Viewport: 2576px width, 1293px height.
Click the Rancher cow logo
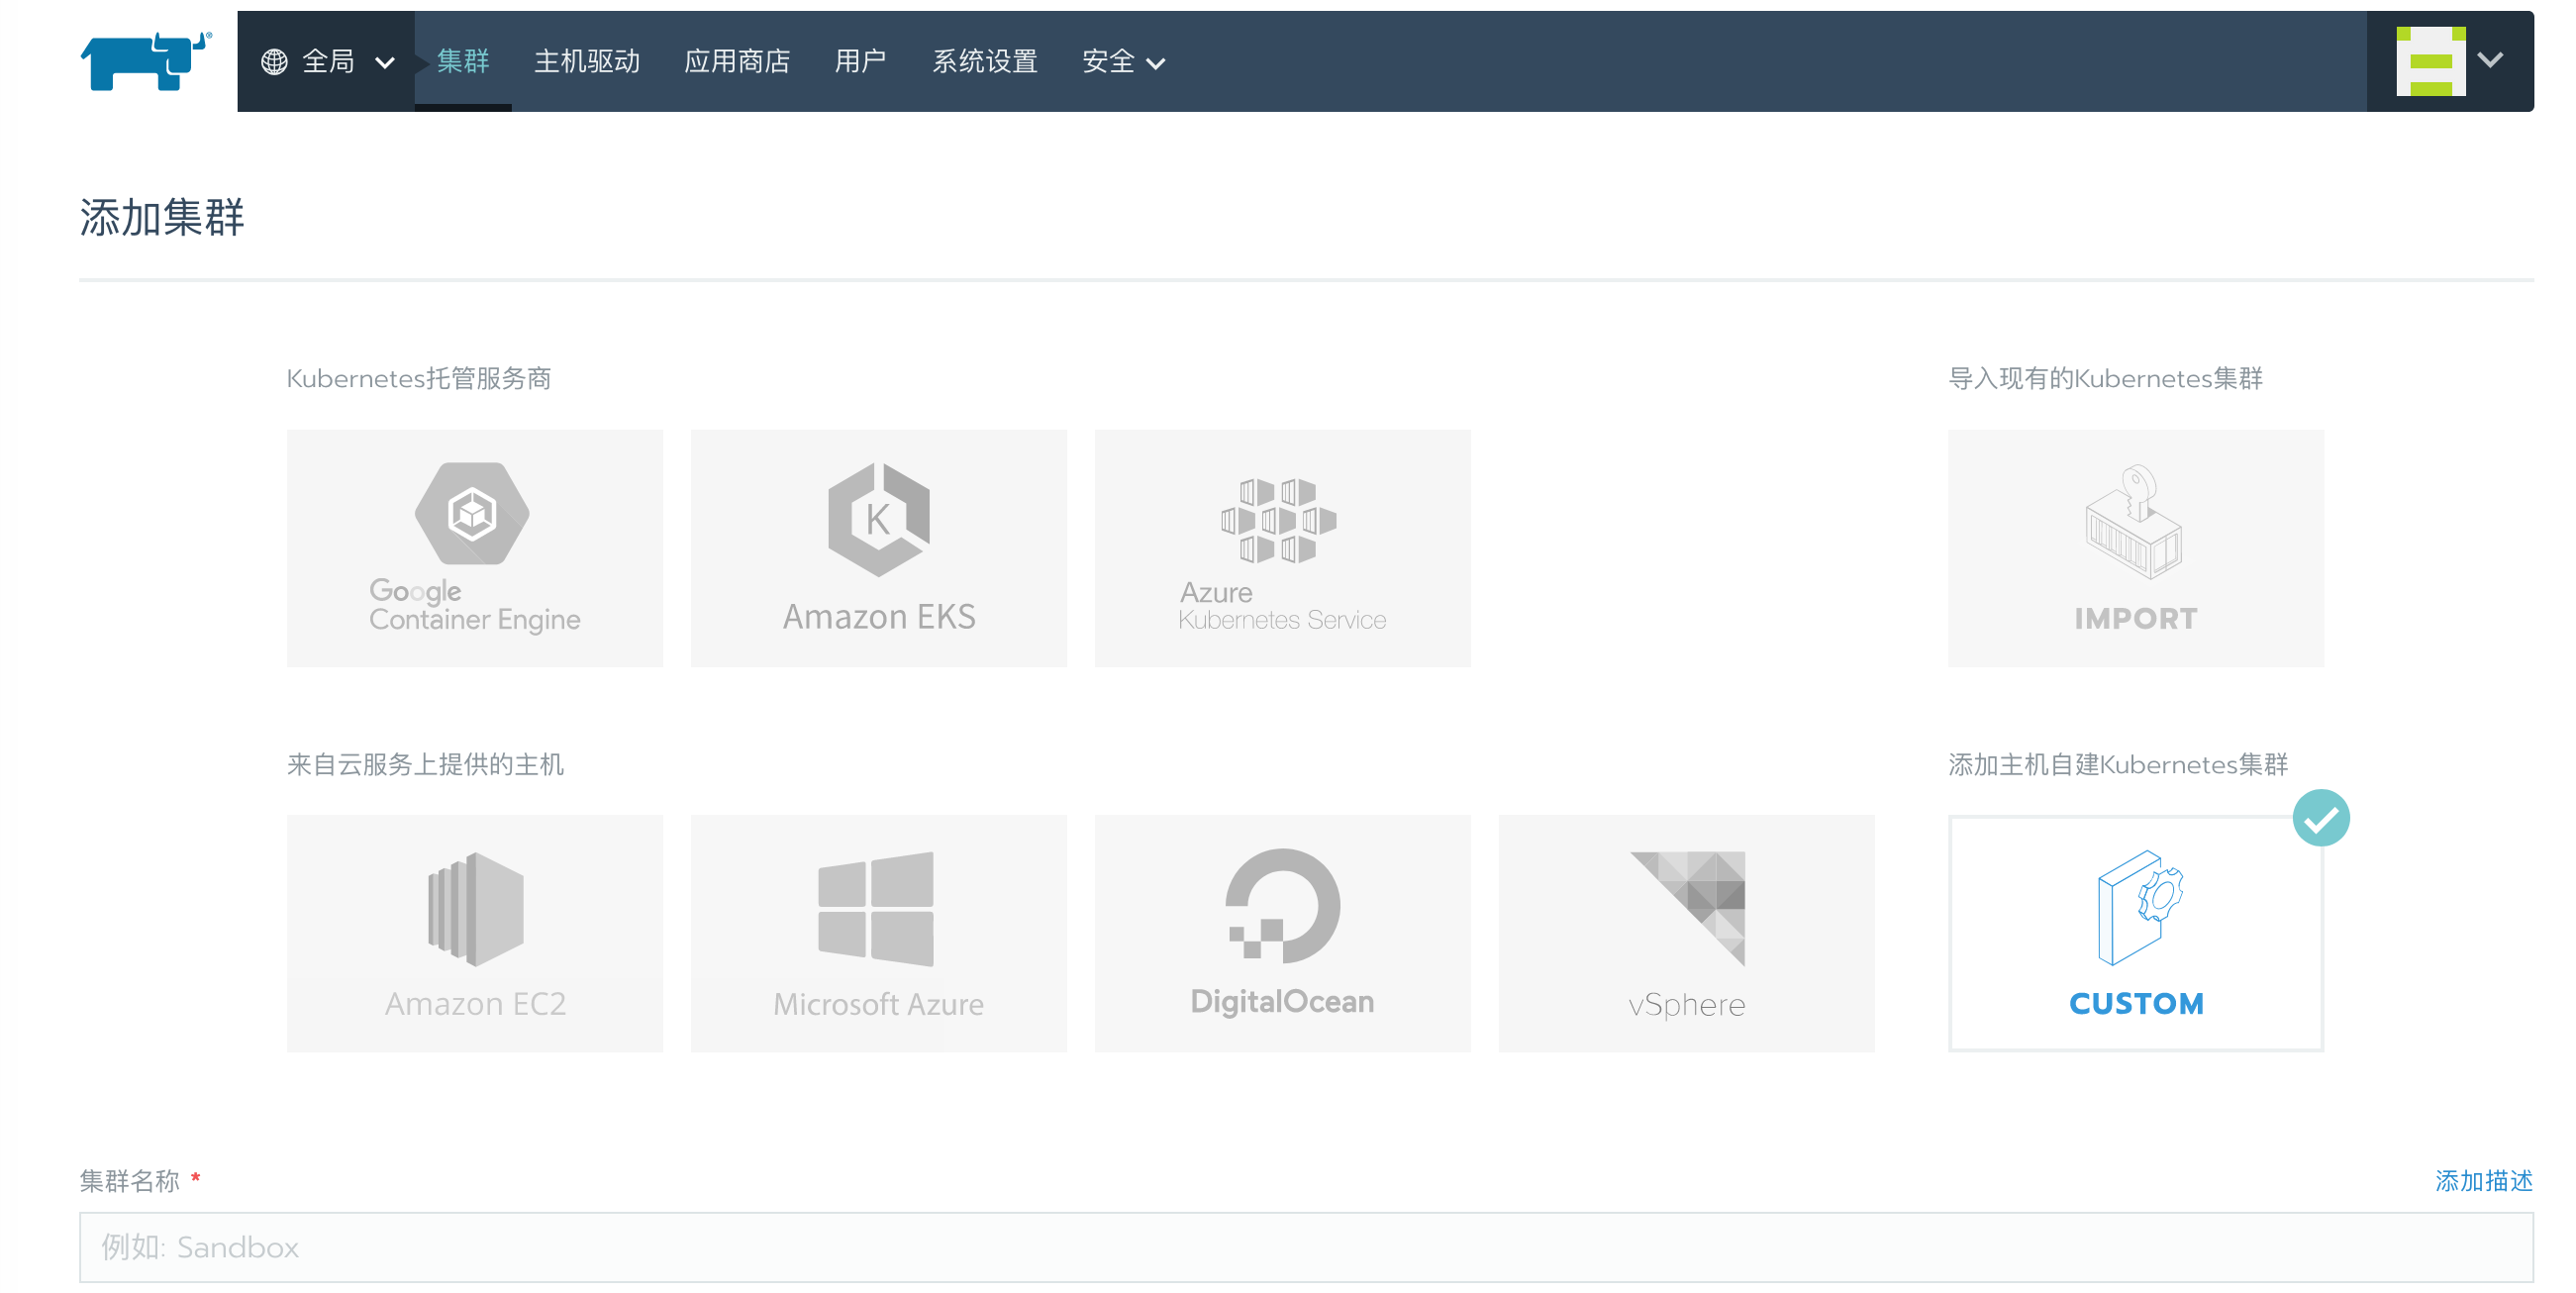[x=146, y=61]
